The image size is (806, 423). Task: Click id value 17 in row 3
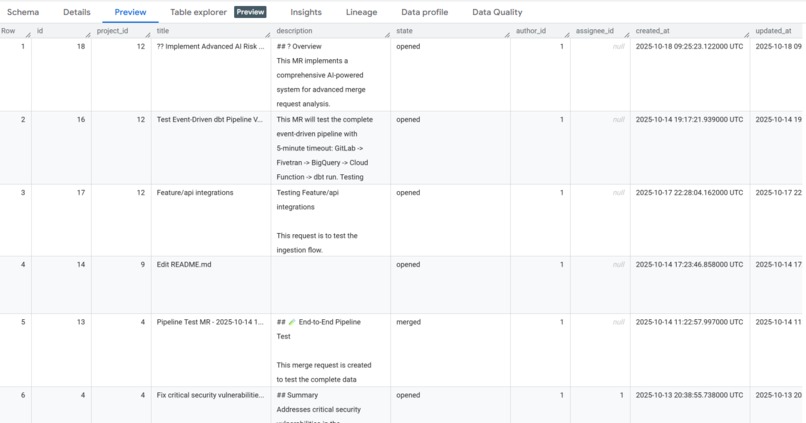pyautogui.click(x=81, y=192)
